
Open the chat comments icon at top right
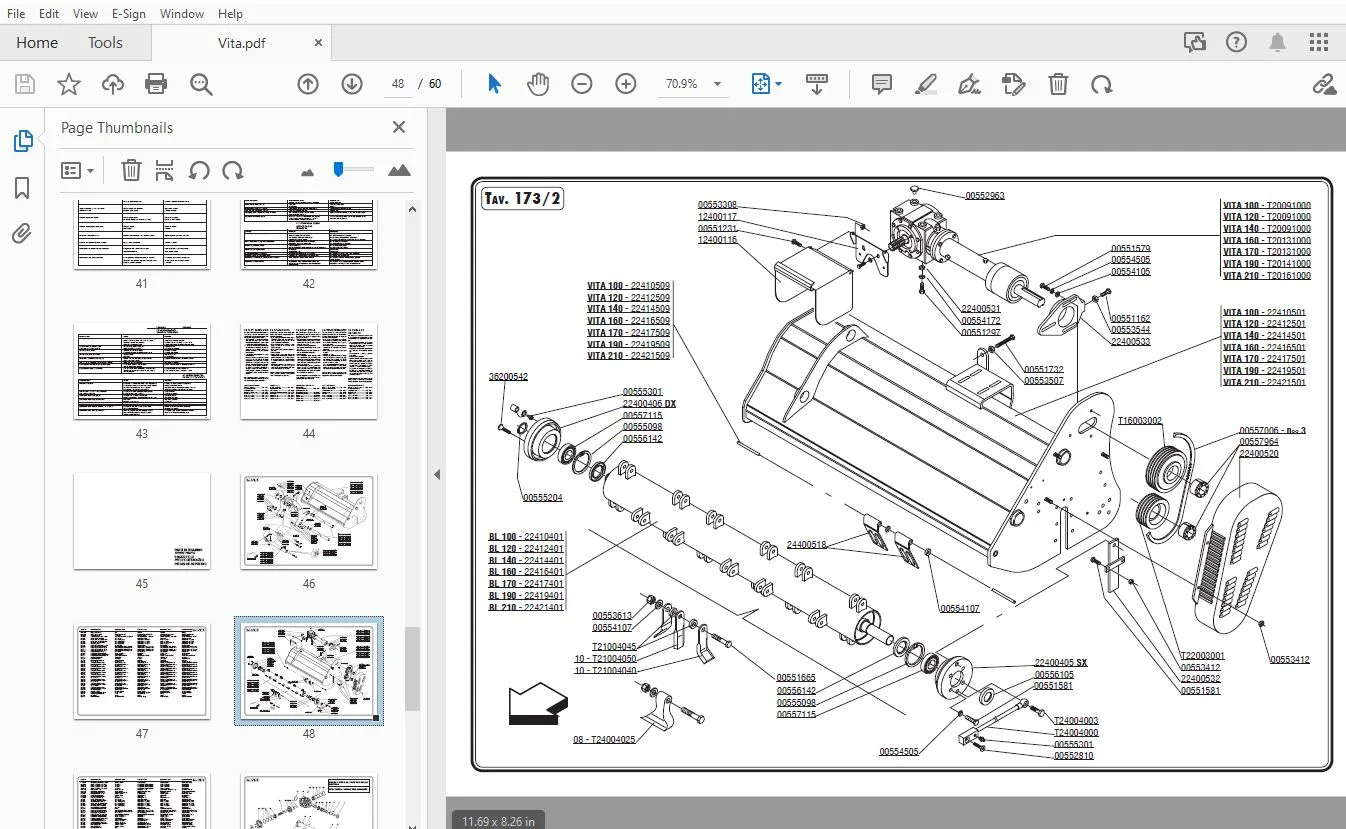point(1194,42)
